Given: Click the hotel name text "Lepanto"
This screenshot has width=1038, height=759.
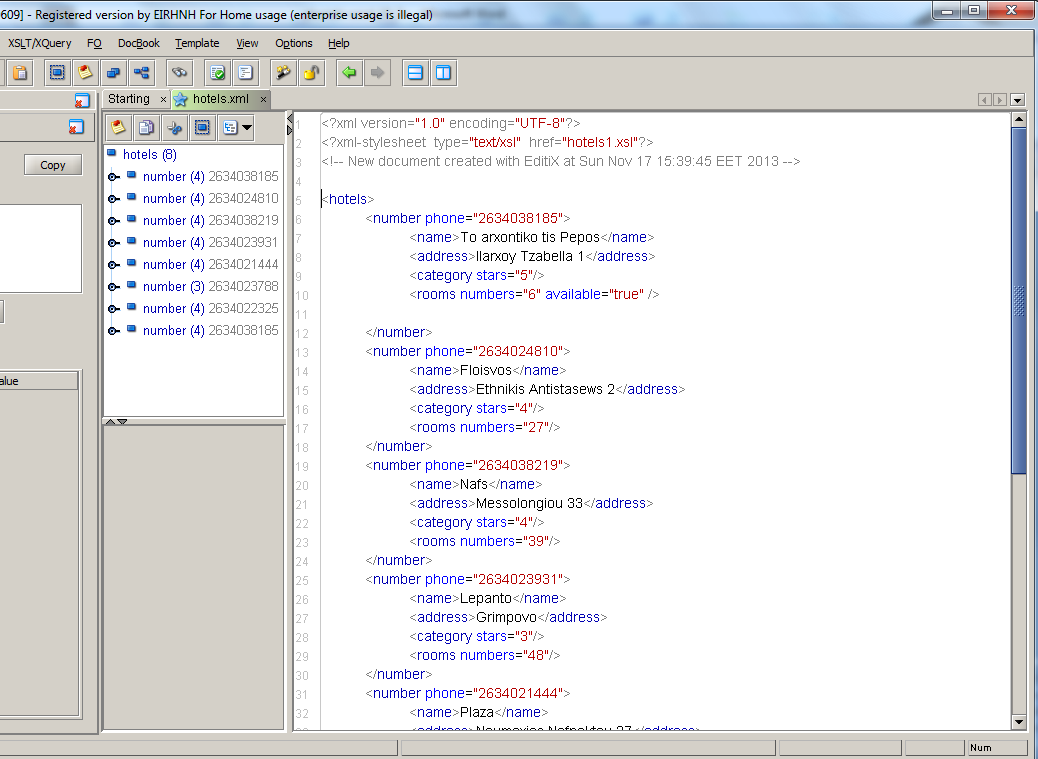Looking at the screenshot, I should click(486, 599).
